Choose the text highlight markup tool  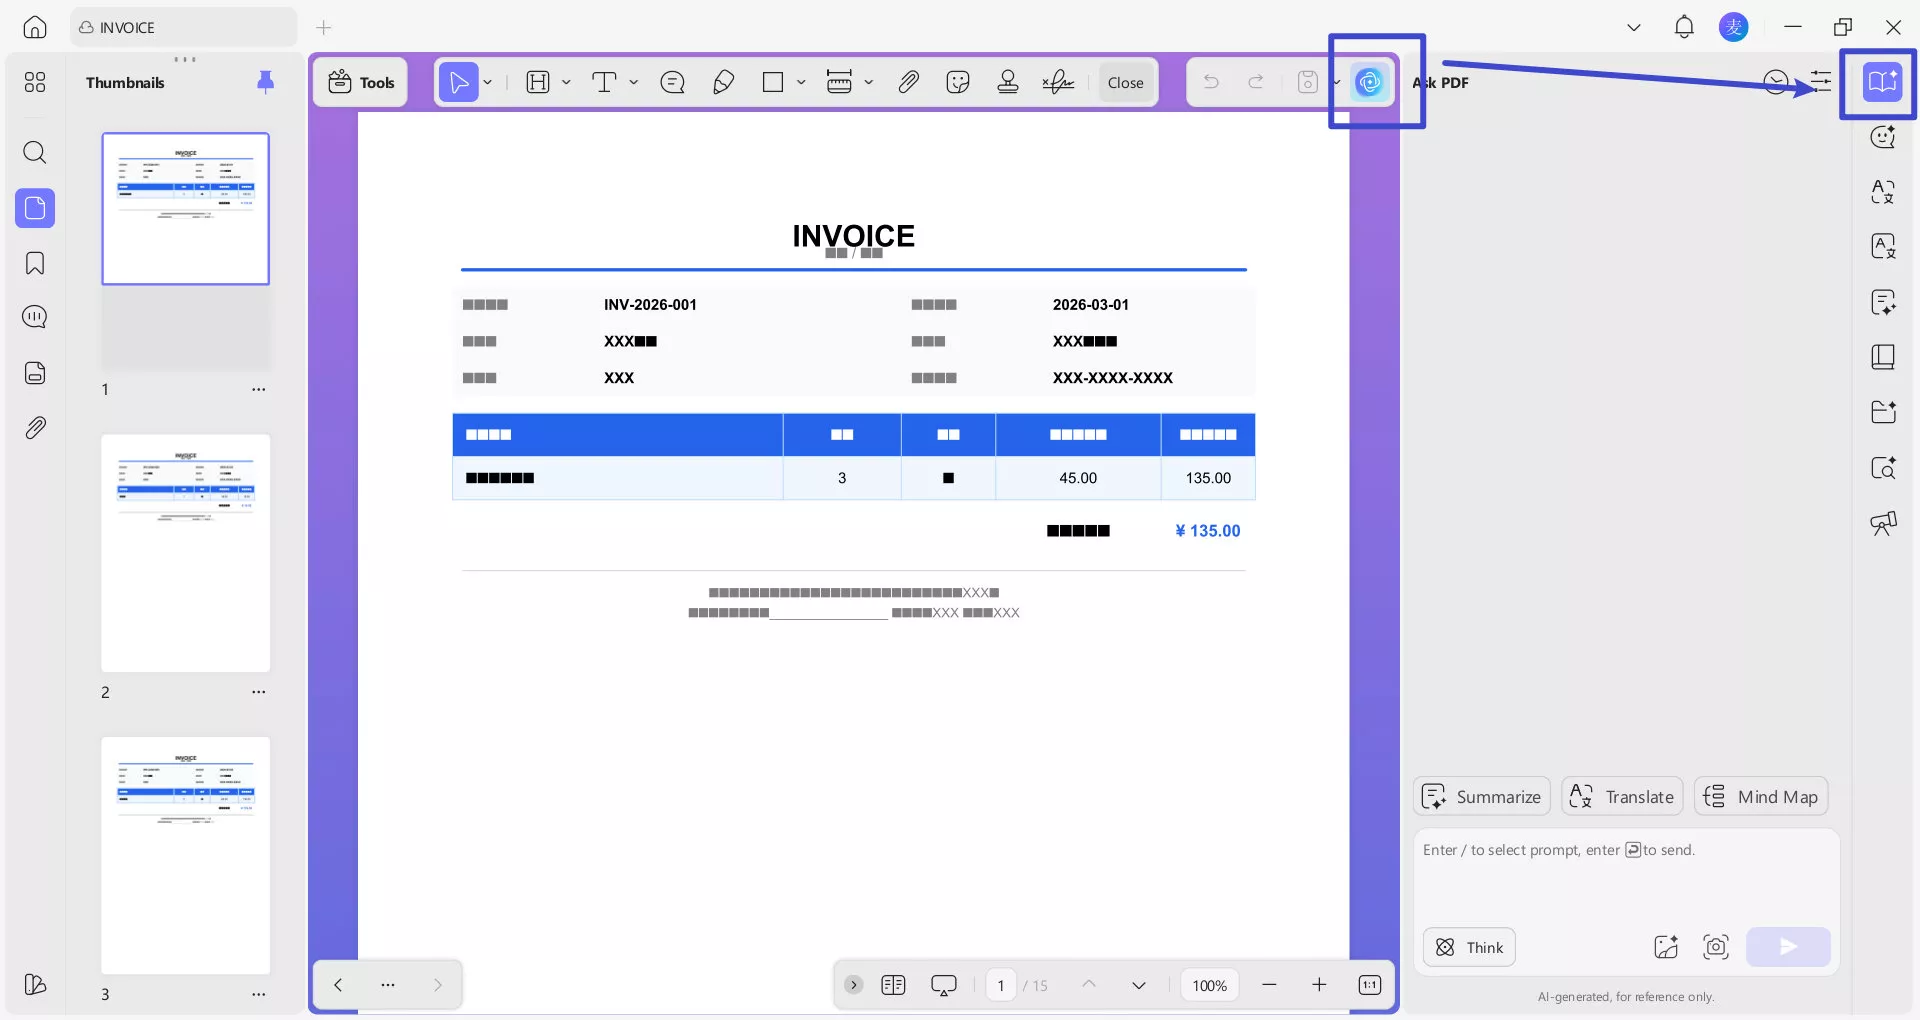(538, 82)
